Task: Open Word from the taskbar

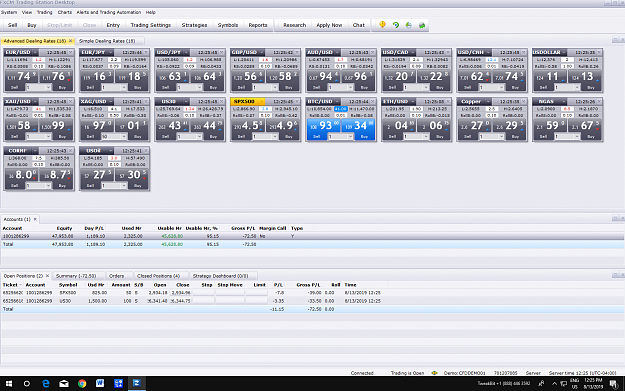Action: (x=100, y=383)
